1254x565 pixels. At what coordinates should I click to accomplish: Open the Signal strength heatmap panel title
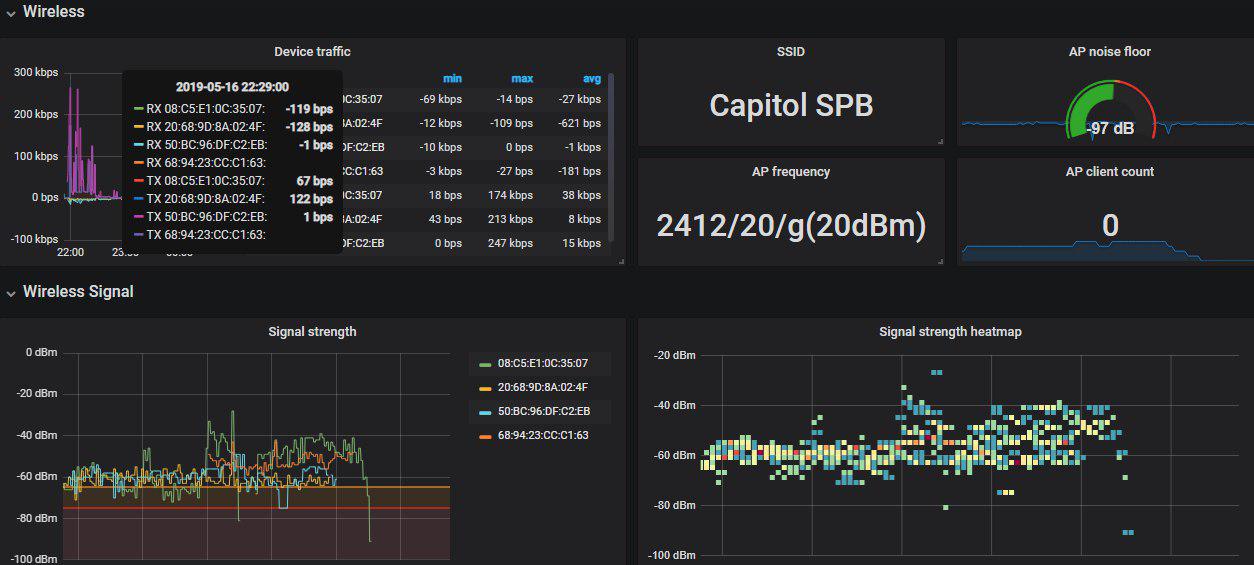[950, 331]
